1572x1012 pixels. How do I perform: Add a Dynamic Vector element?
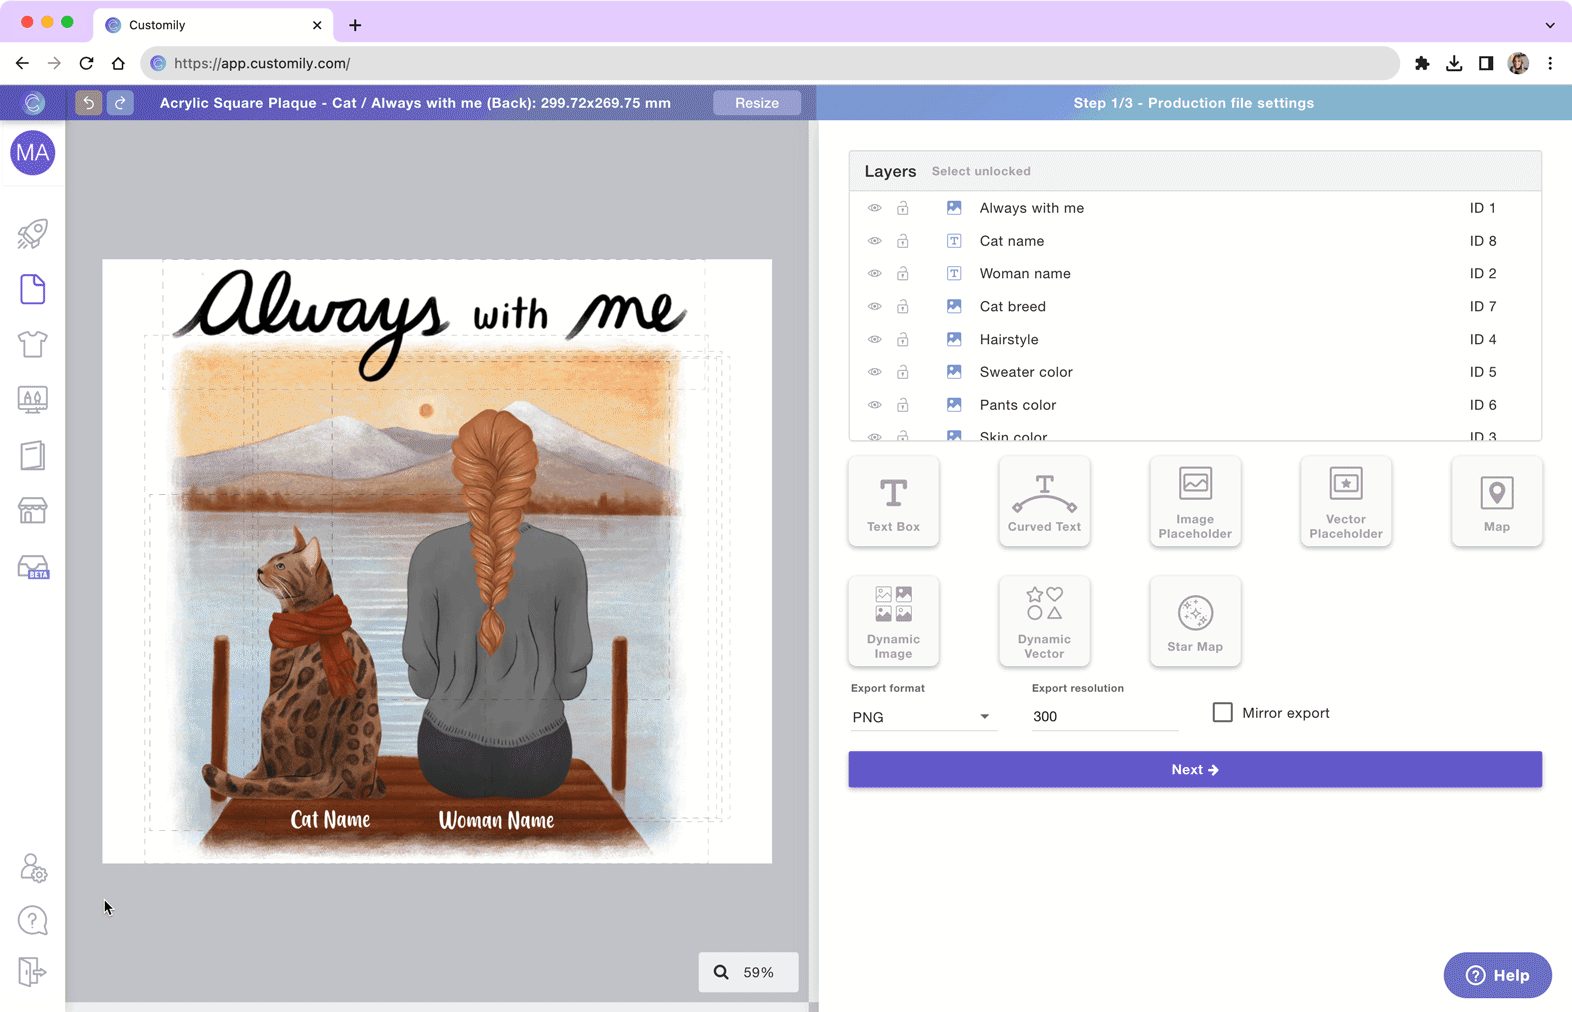click(1044, 621)
